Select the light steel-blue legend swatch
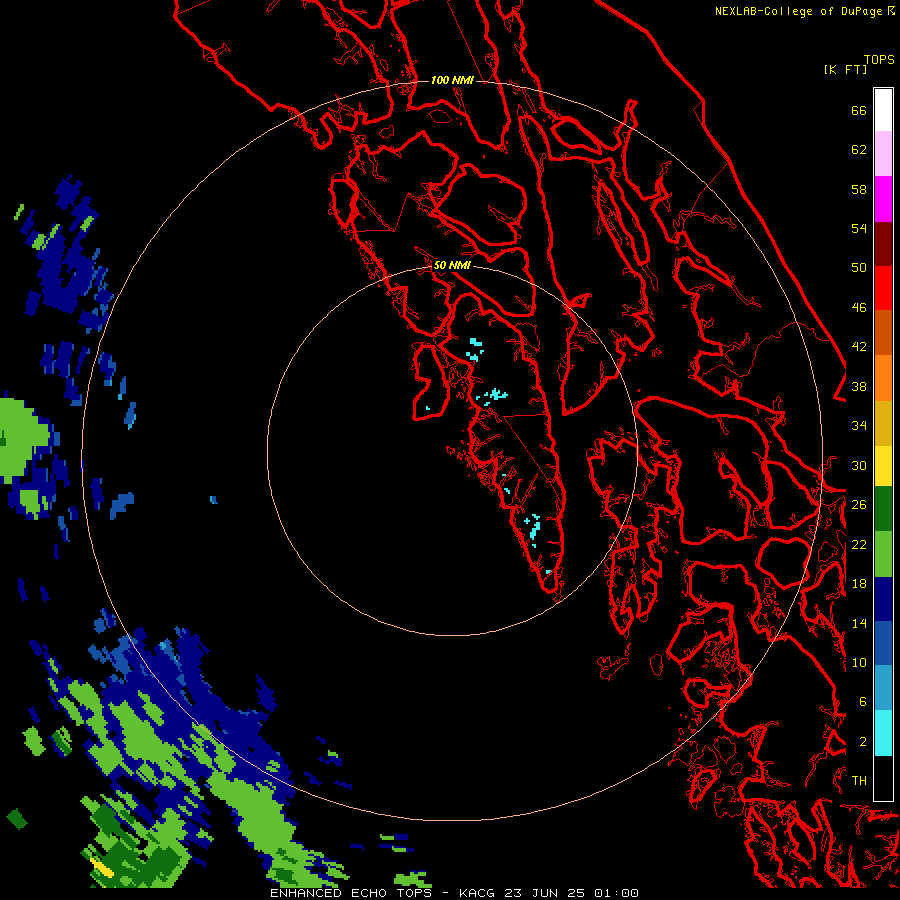 pos(883,688)
